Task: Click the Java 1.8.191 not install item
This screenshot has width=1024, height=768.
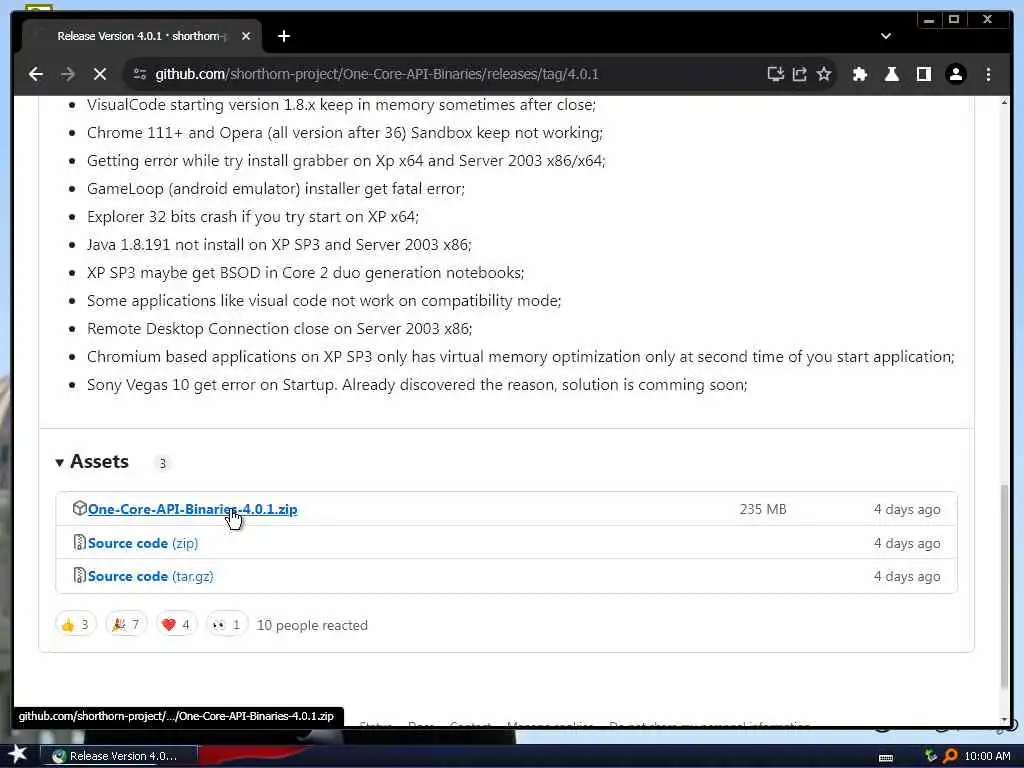Action: tap(279, 245)
